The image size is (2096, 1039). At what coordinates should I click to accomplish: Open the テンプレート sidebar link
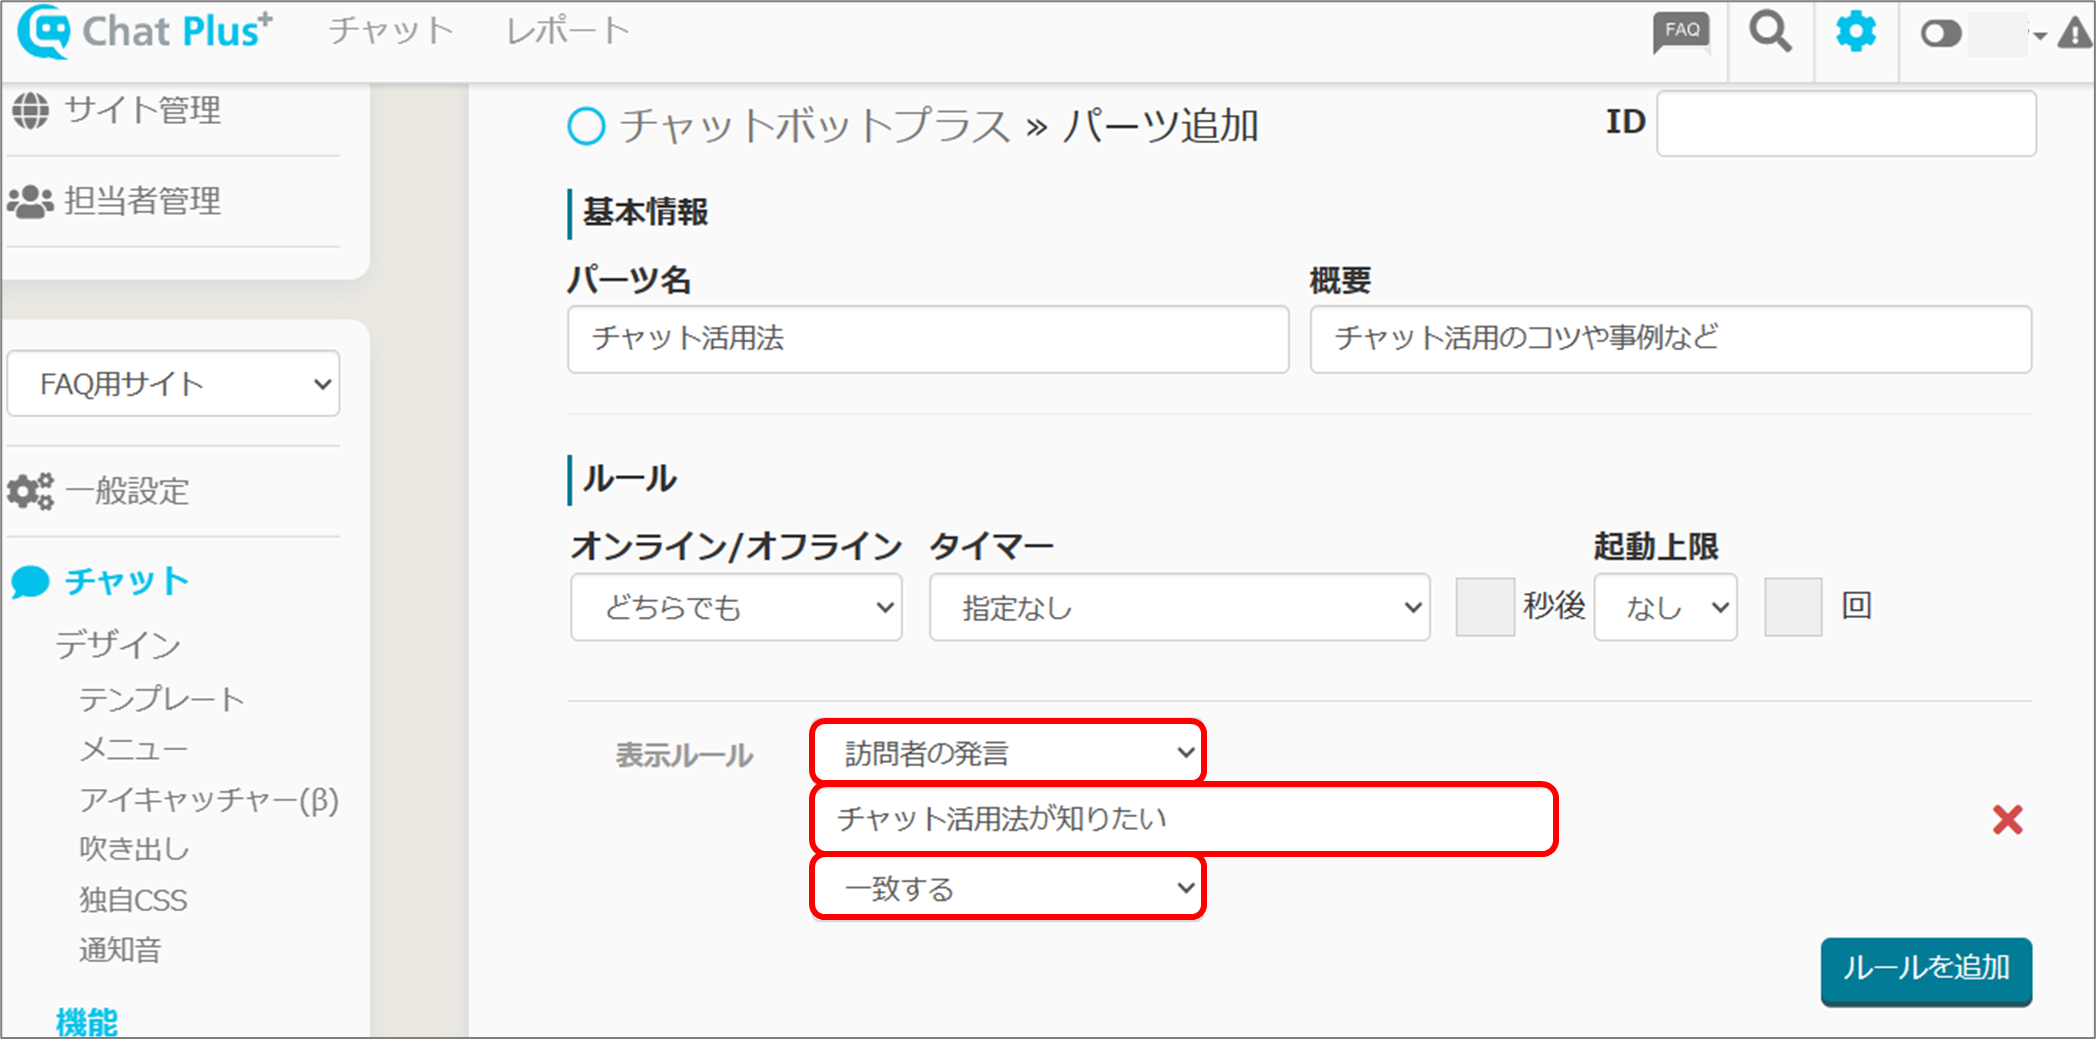coord(161,699)
